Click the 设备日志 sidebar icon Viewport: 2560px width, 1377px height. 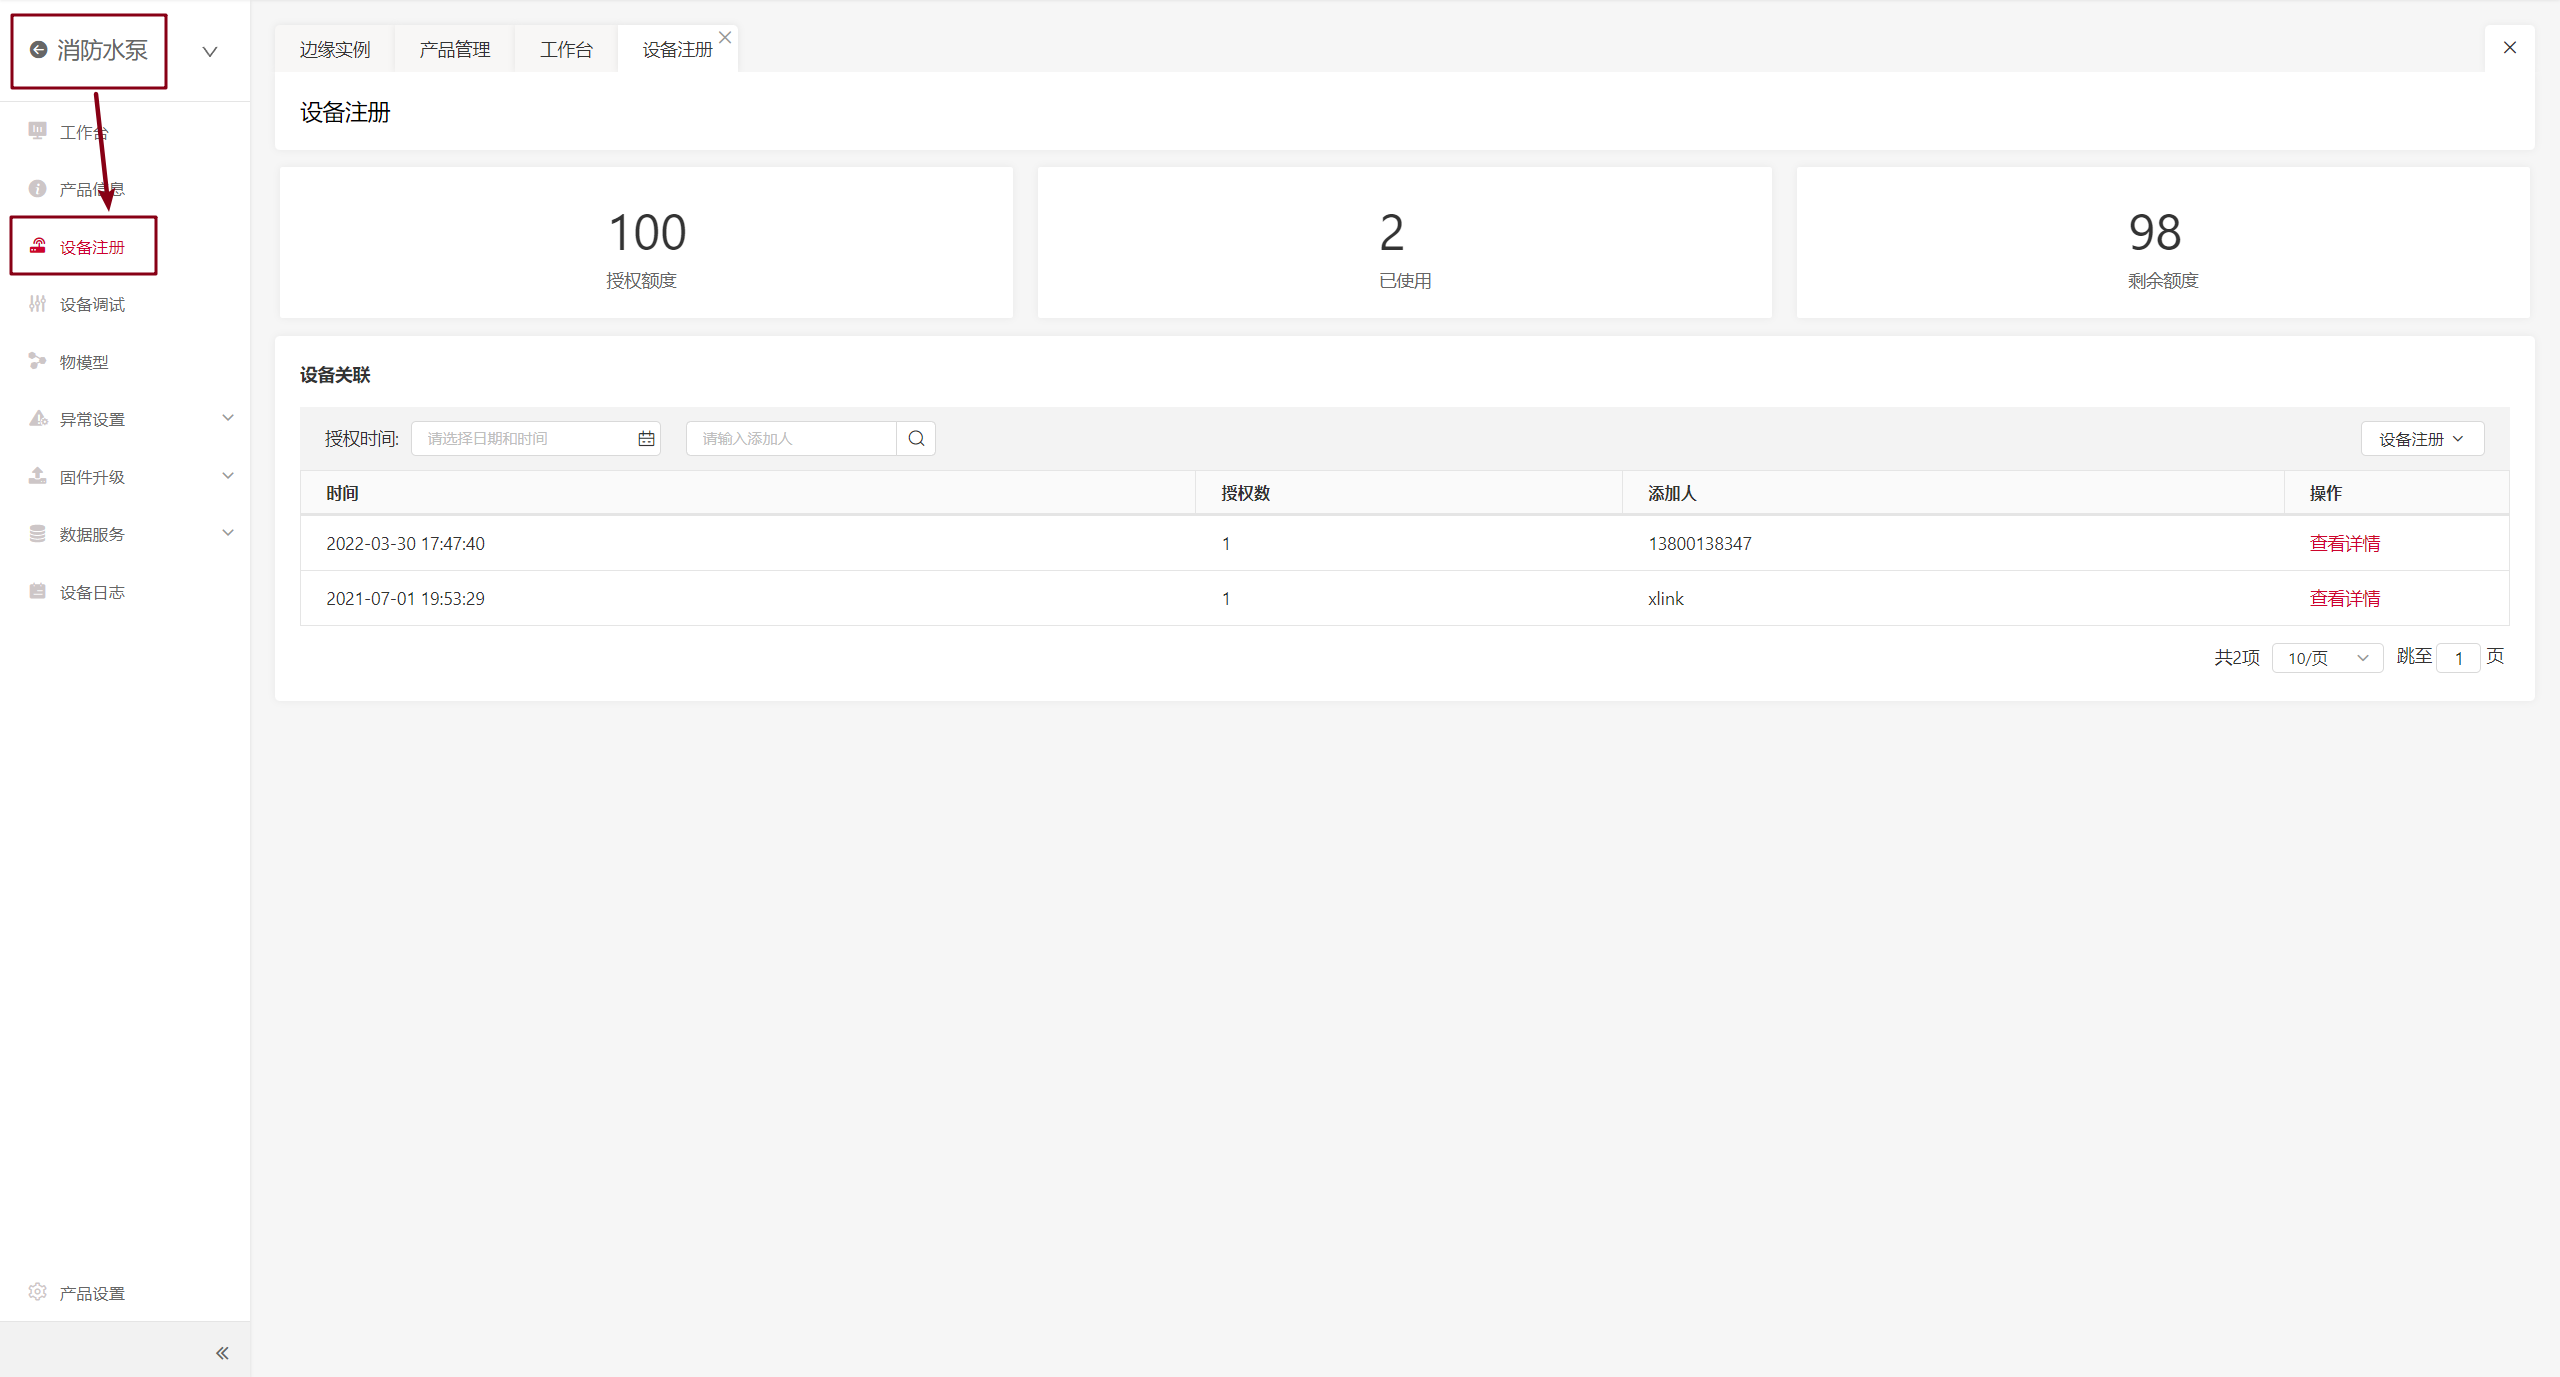pos(38,591)
